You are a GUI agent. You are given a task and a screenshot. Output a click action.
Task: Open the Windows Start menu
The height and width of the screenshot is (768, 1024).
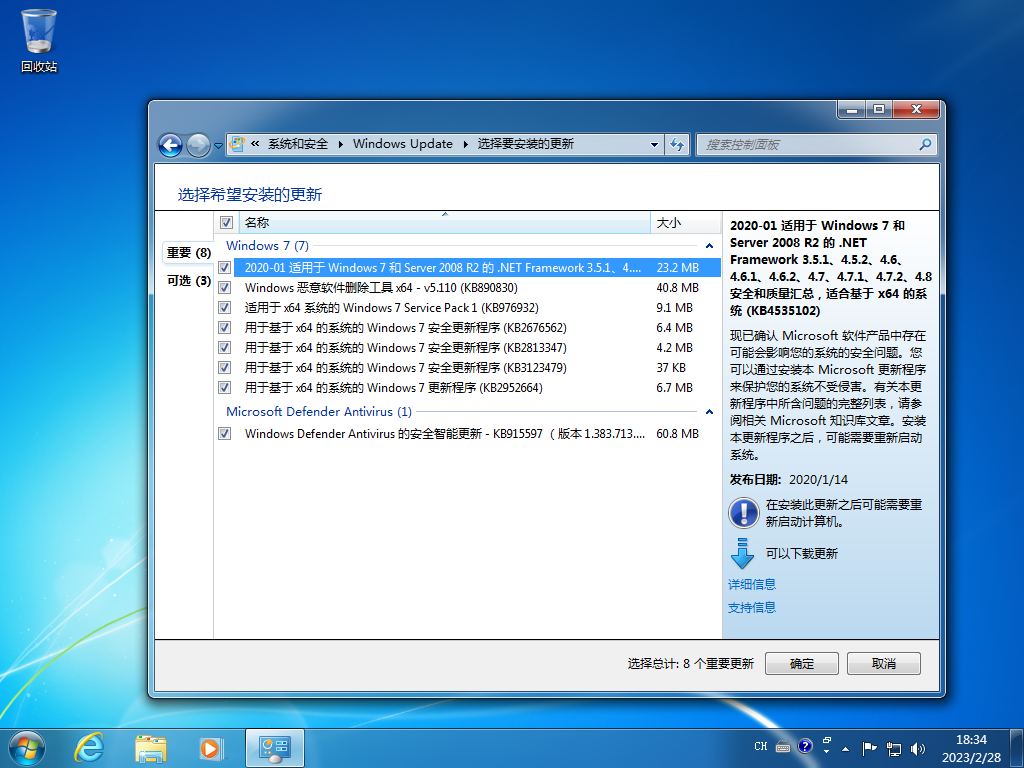click(x=27, y=748)
